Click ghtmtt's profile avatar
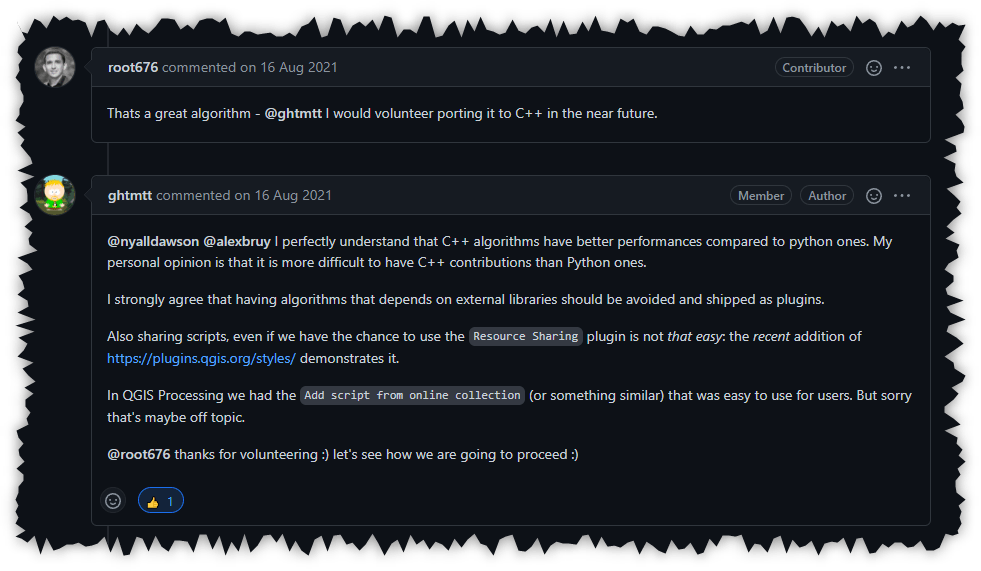Image resolution: width=981 pixels, height=571 pixels. point(55,195)
